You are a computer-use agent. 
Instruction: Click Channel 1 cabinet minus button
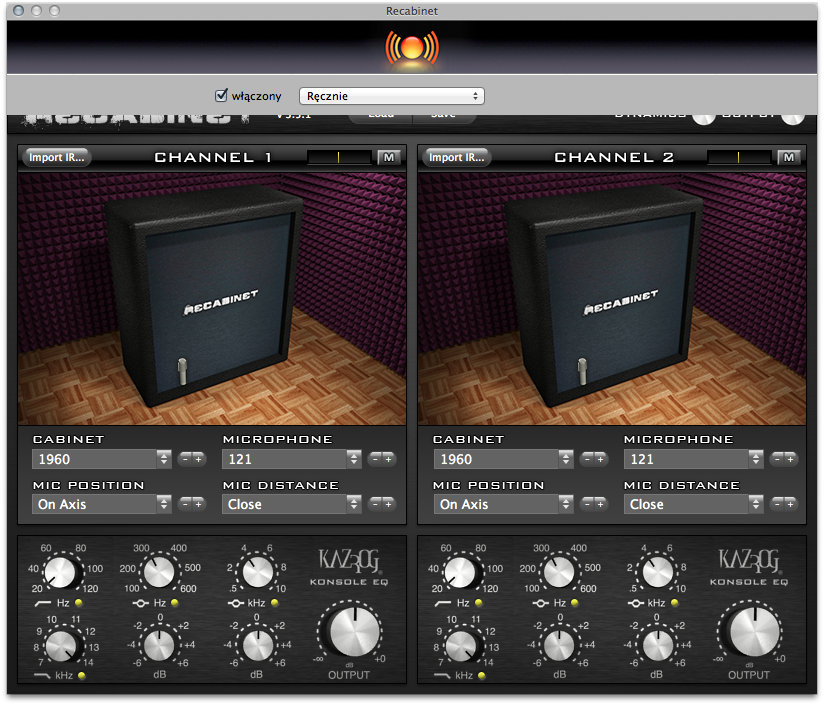[x=185, y=459]
